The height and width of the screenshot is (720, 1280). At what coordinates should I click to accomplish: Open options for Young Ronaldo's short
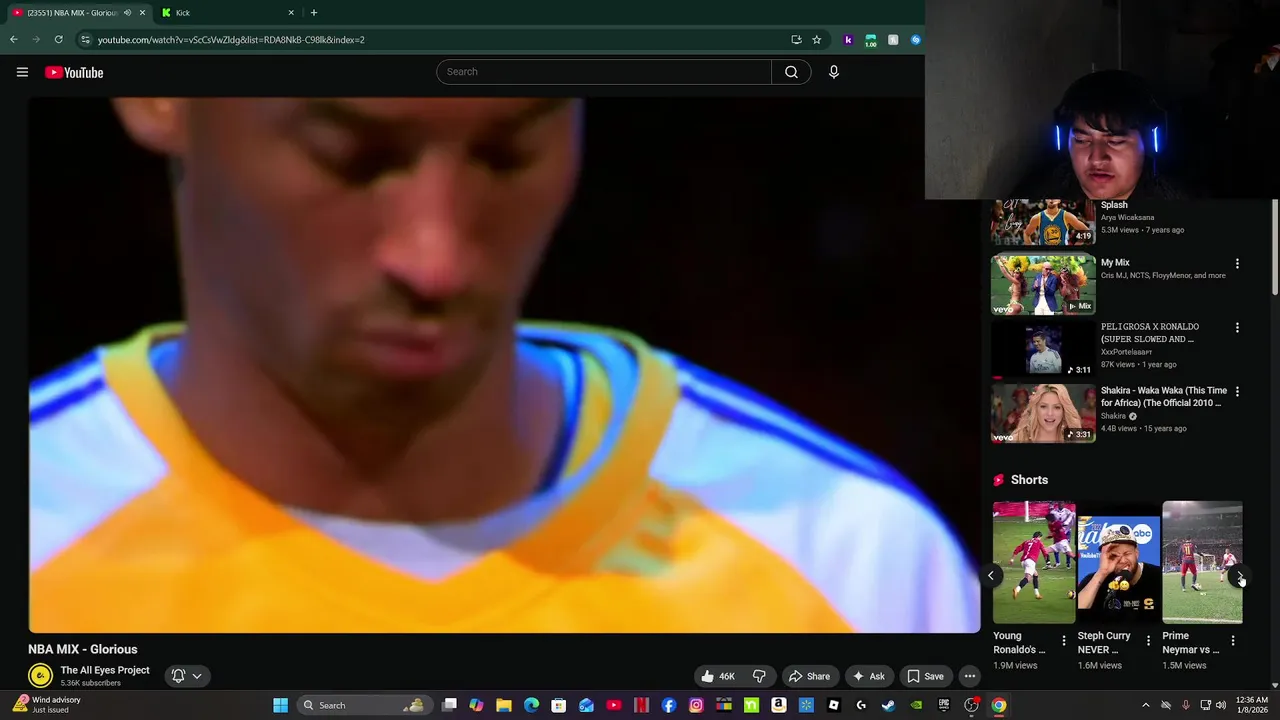click(1063, 641)
